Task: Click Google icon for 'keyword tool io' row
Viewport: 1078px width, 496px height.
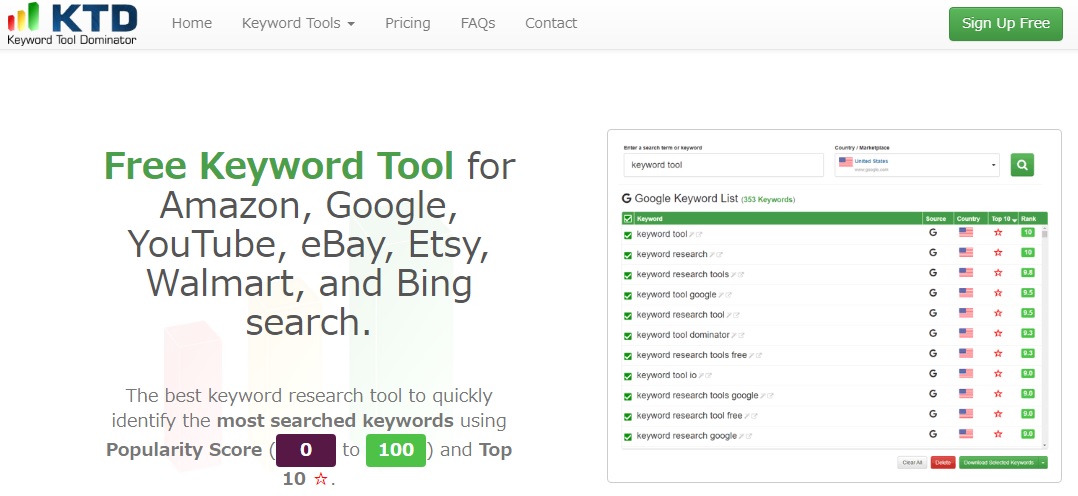Action: coord(933,374)
